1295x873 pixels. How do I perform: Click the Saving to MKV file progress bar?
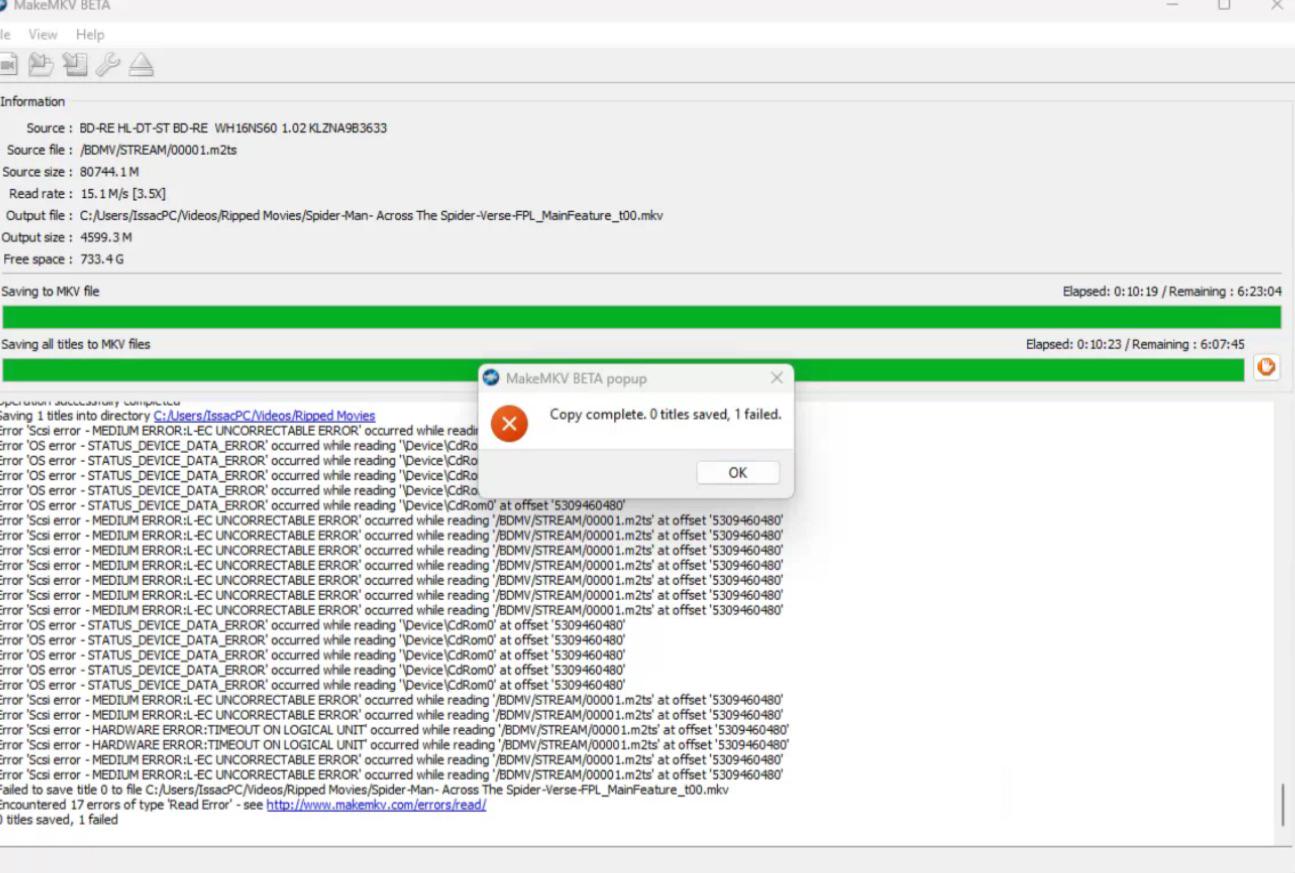pos(641,317)
